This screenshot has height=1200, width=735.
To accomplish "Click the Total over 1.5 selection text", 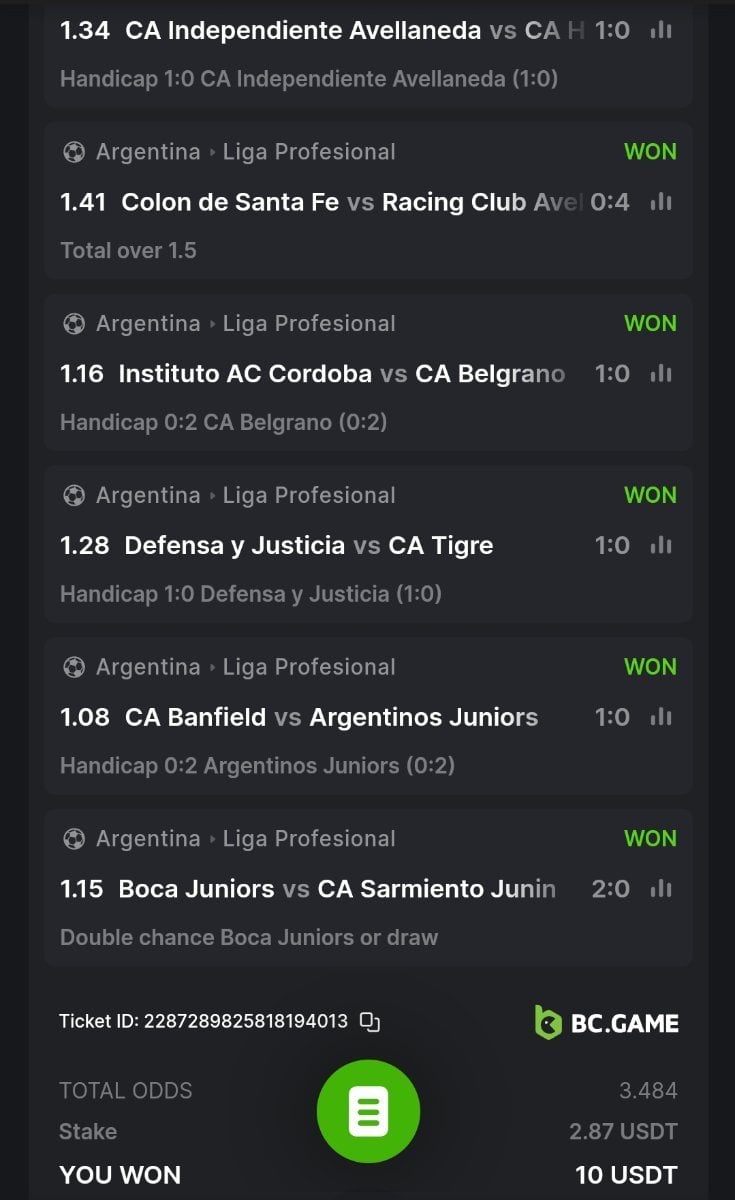I will pyautogui.click(x=128, y=250).
